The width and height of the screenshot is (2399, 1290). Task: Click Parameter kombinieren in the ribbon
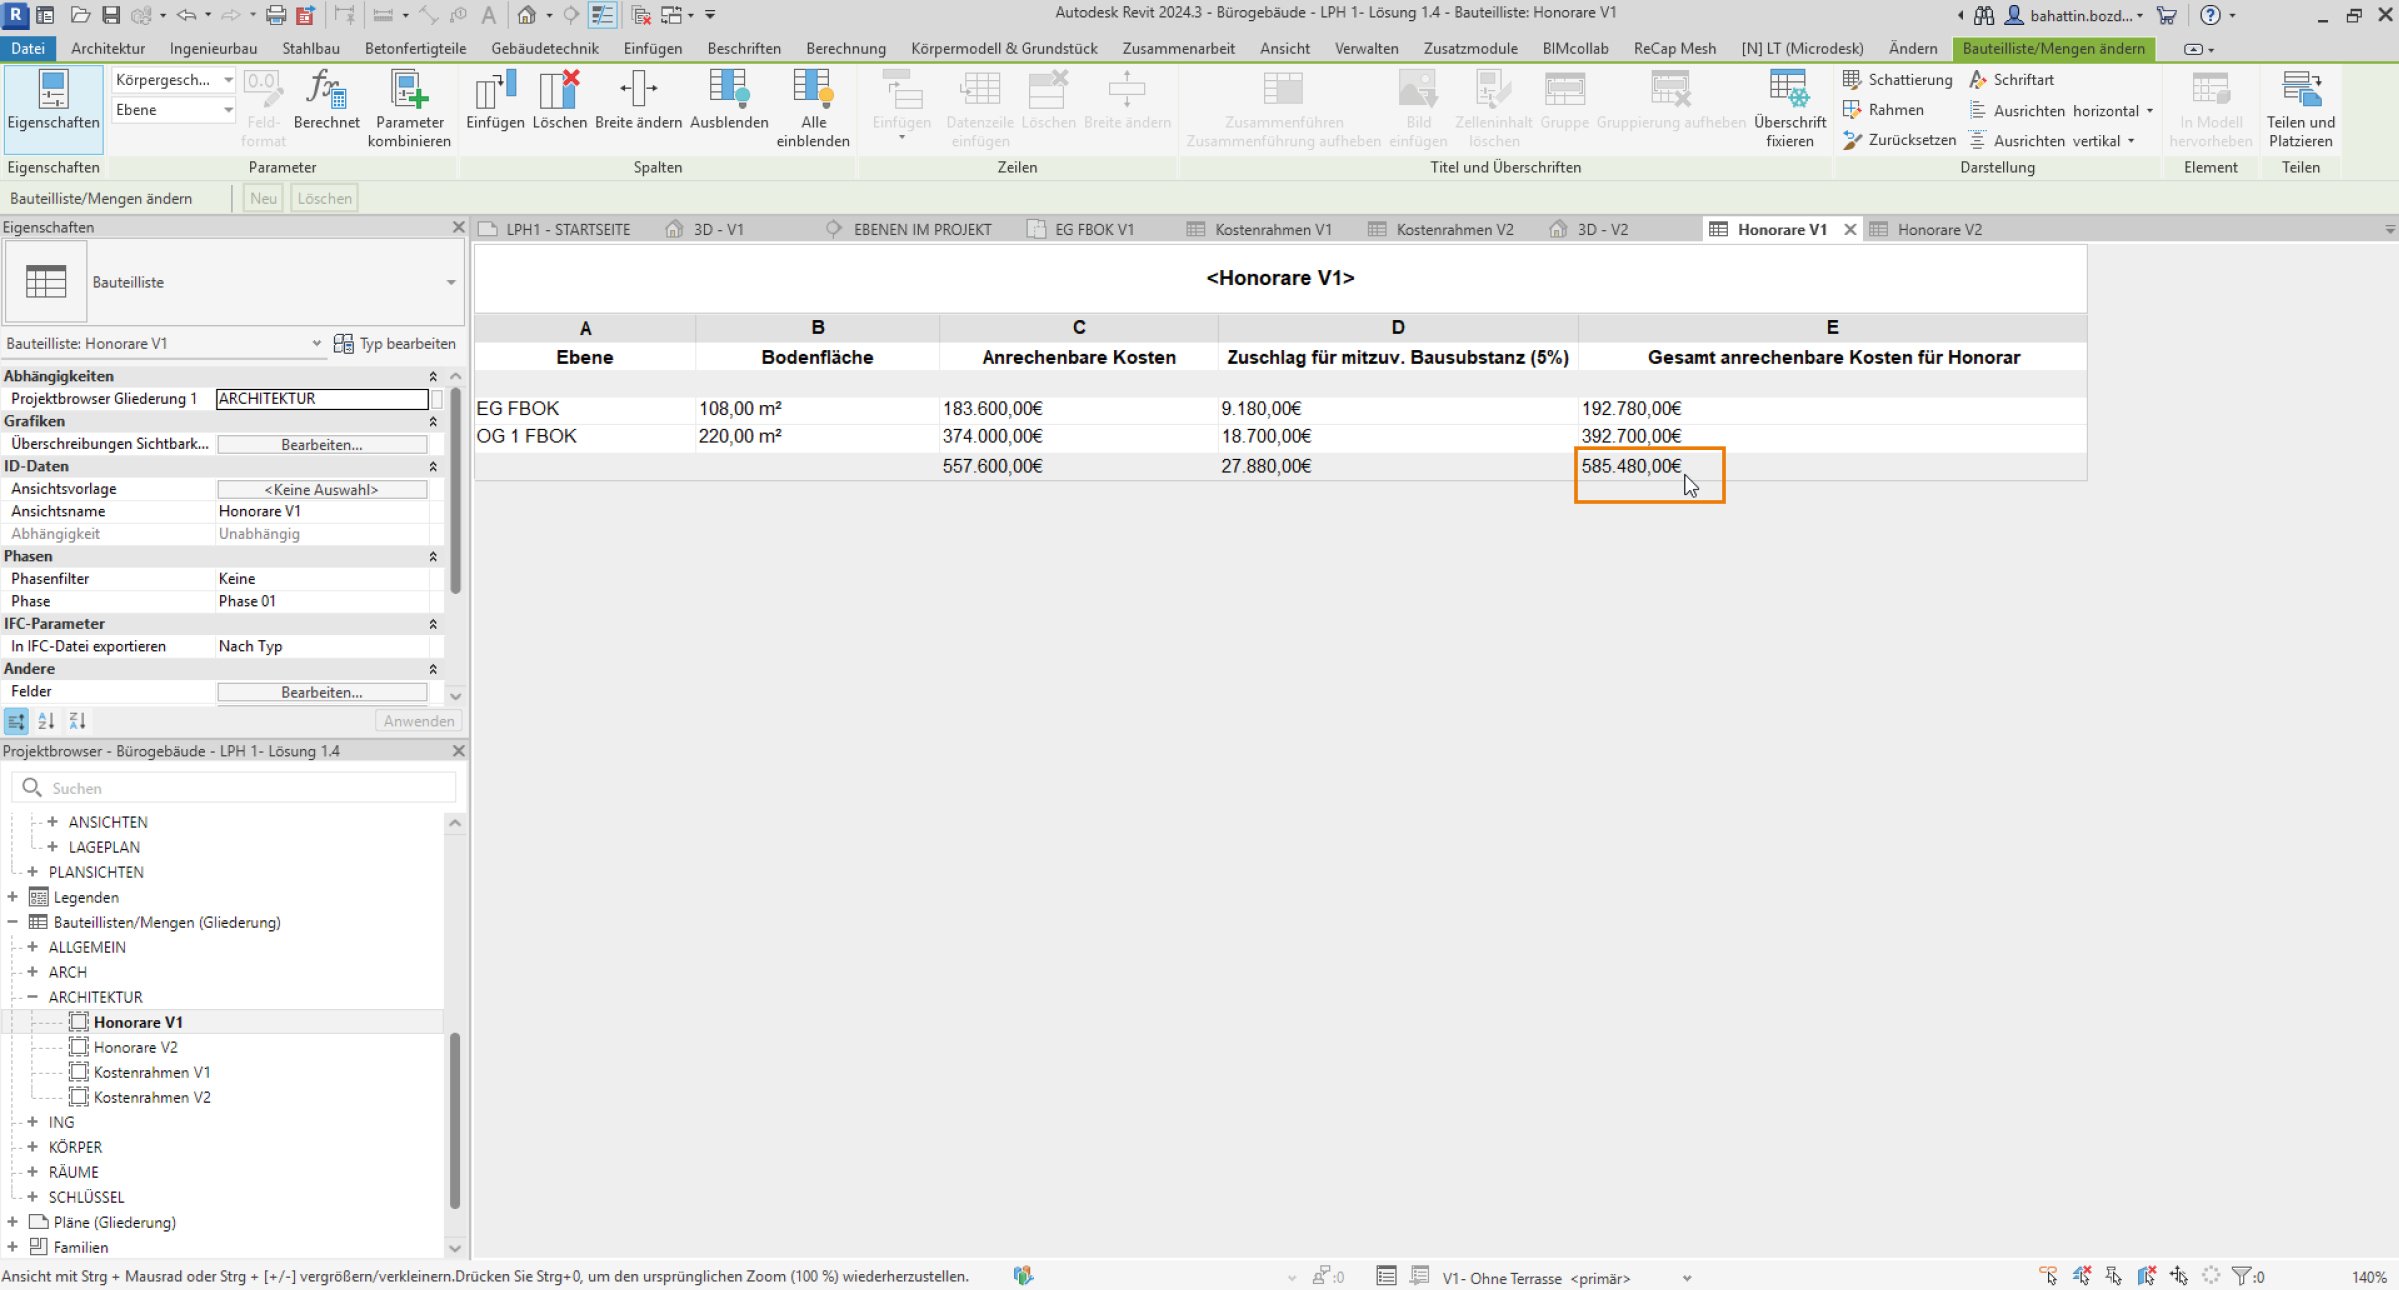pyautogui.click(x=409, y=108)
